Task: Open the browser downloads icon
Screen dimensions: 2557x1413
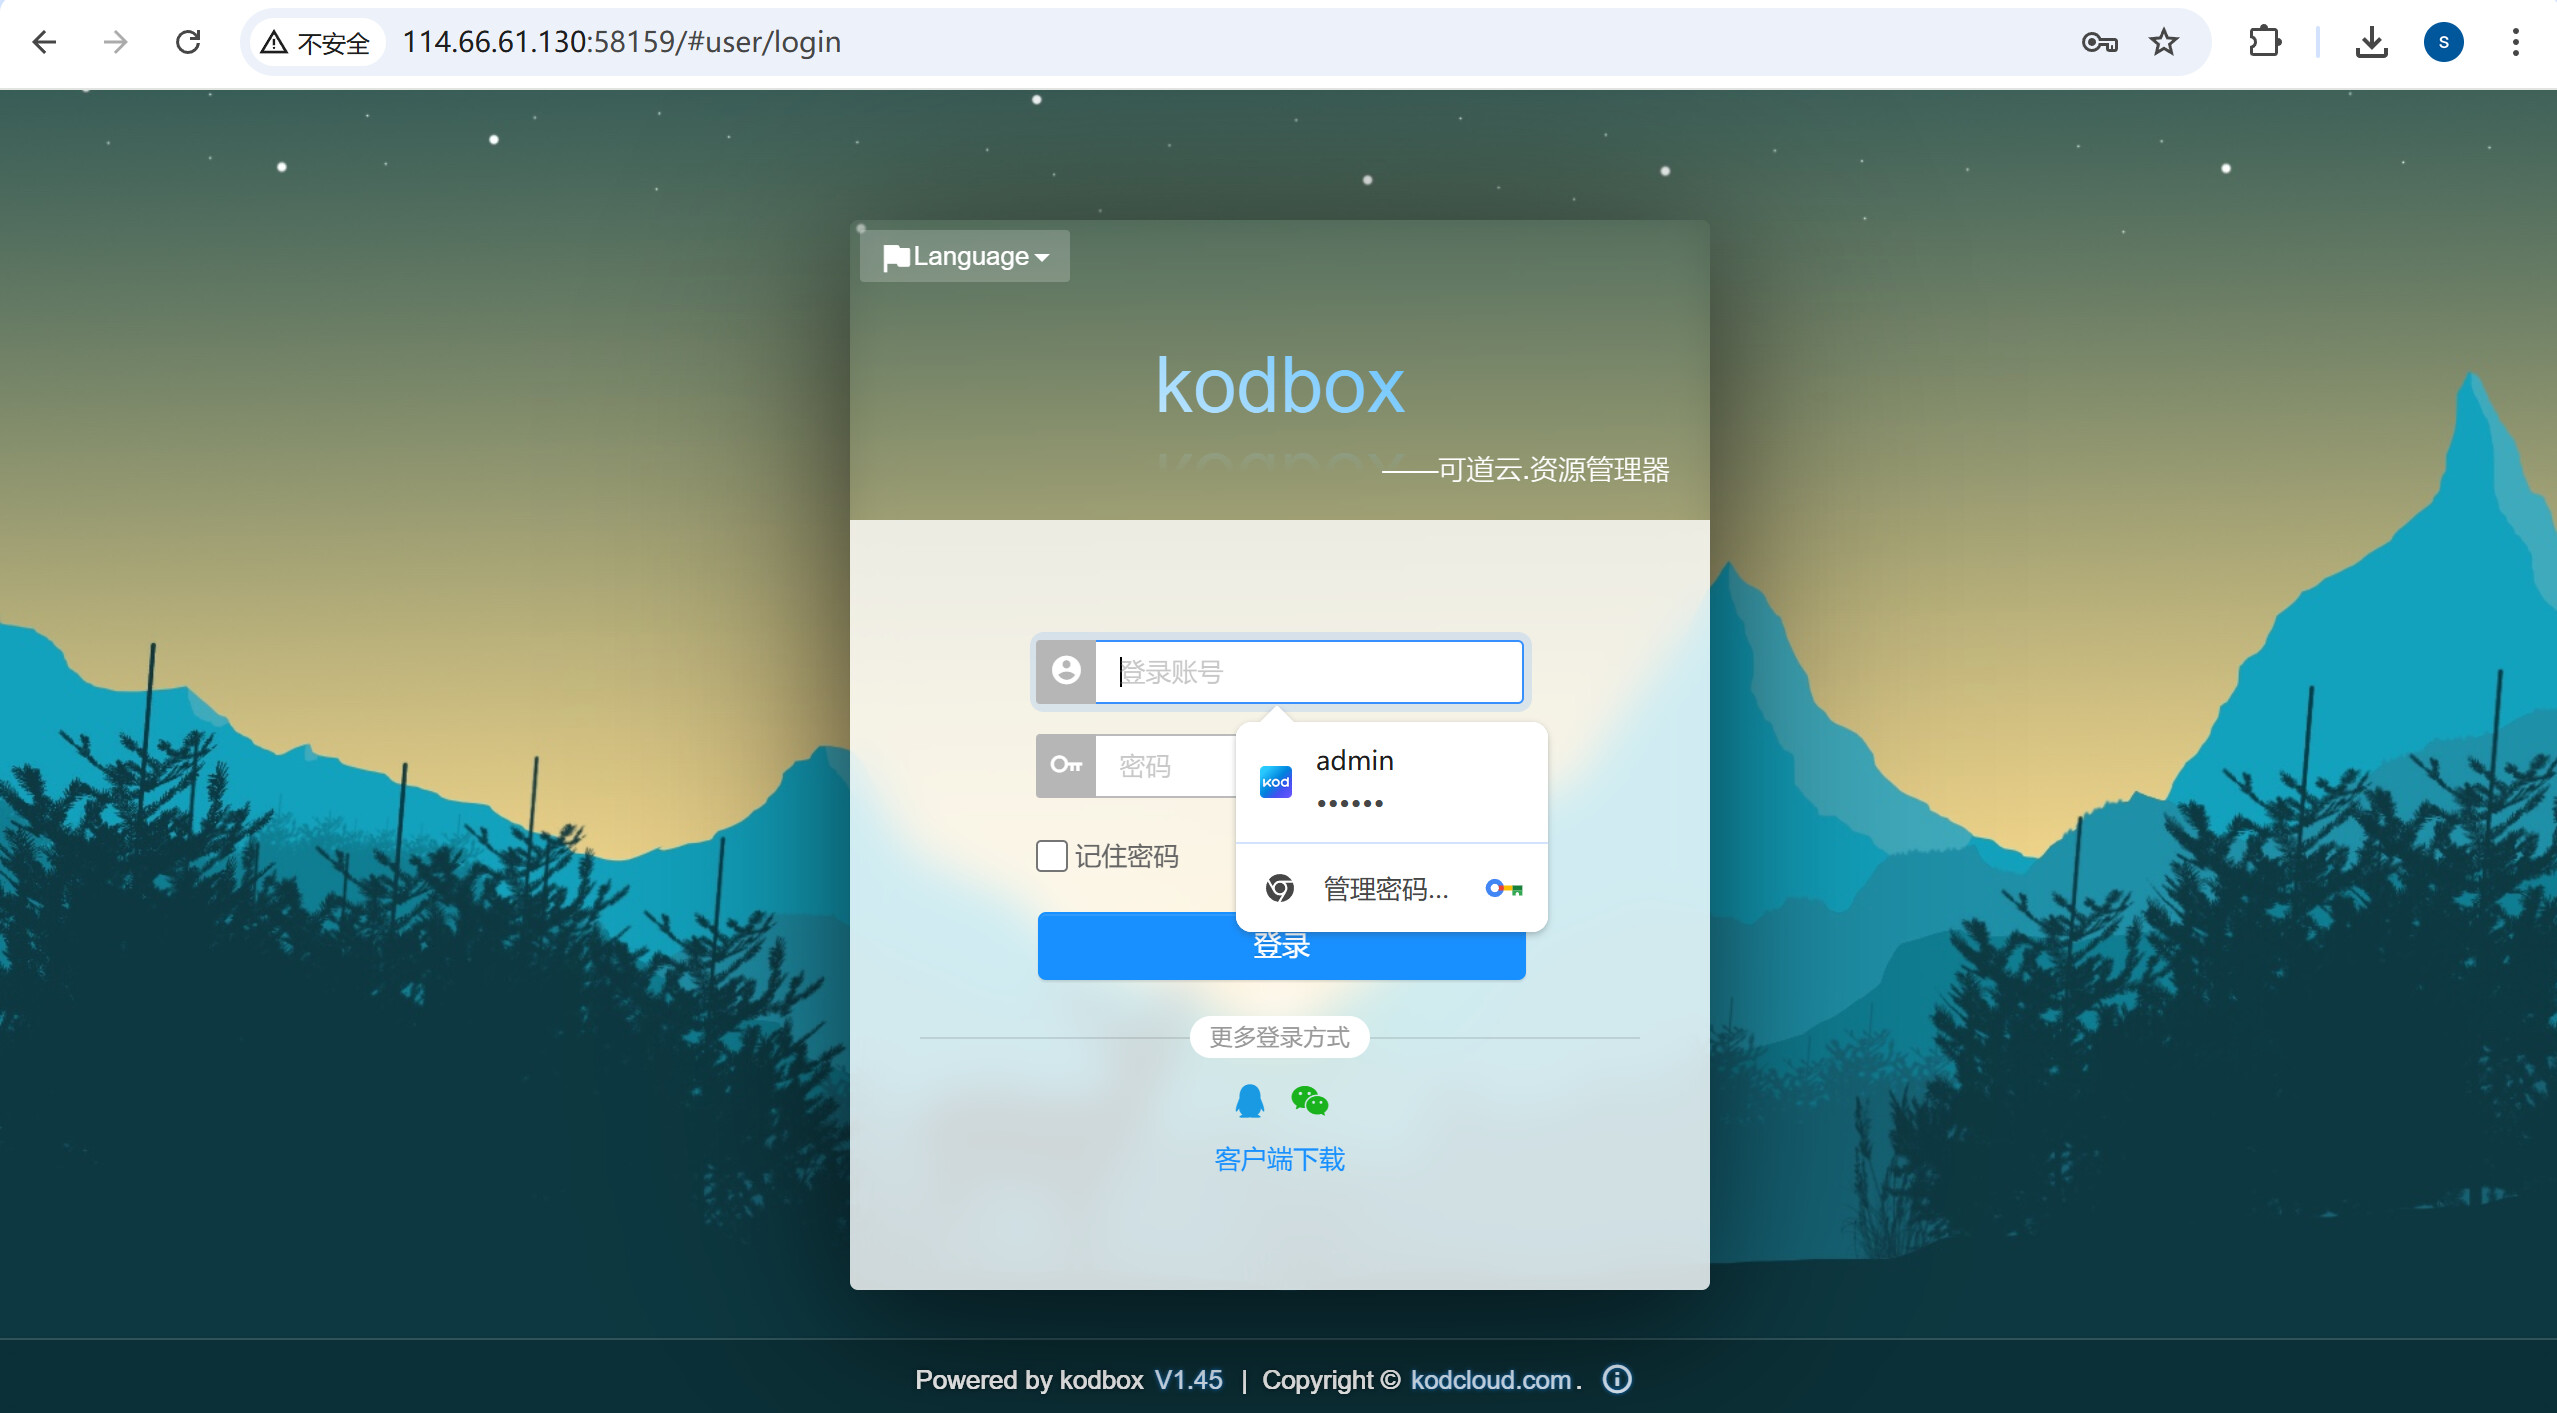Action: tap(2371, 42)
